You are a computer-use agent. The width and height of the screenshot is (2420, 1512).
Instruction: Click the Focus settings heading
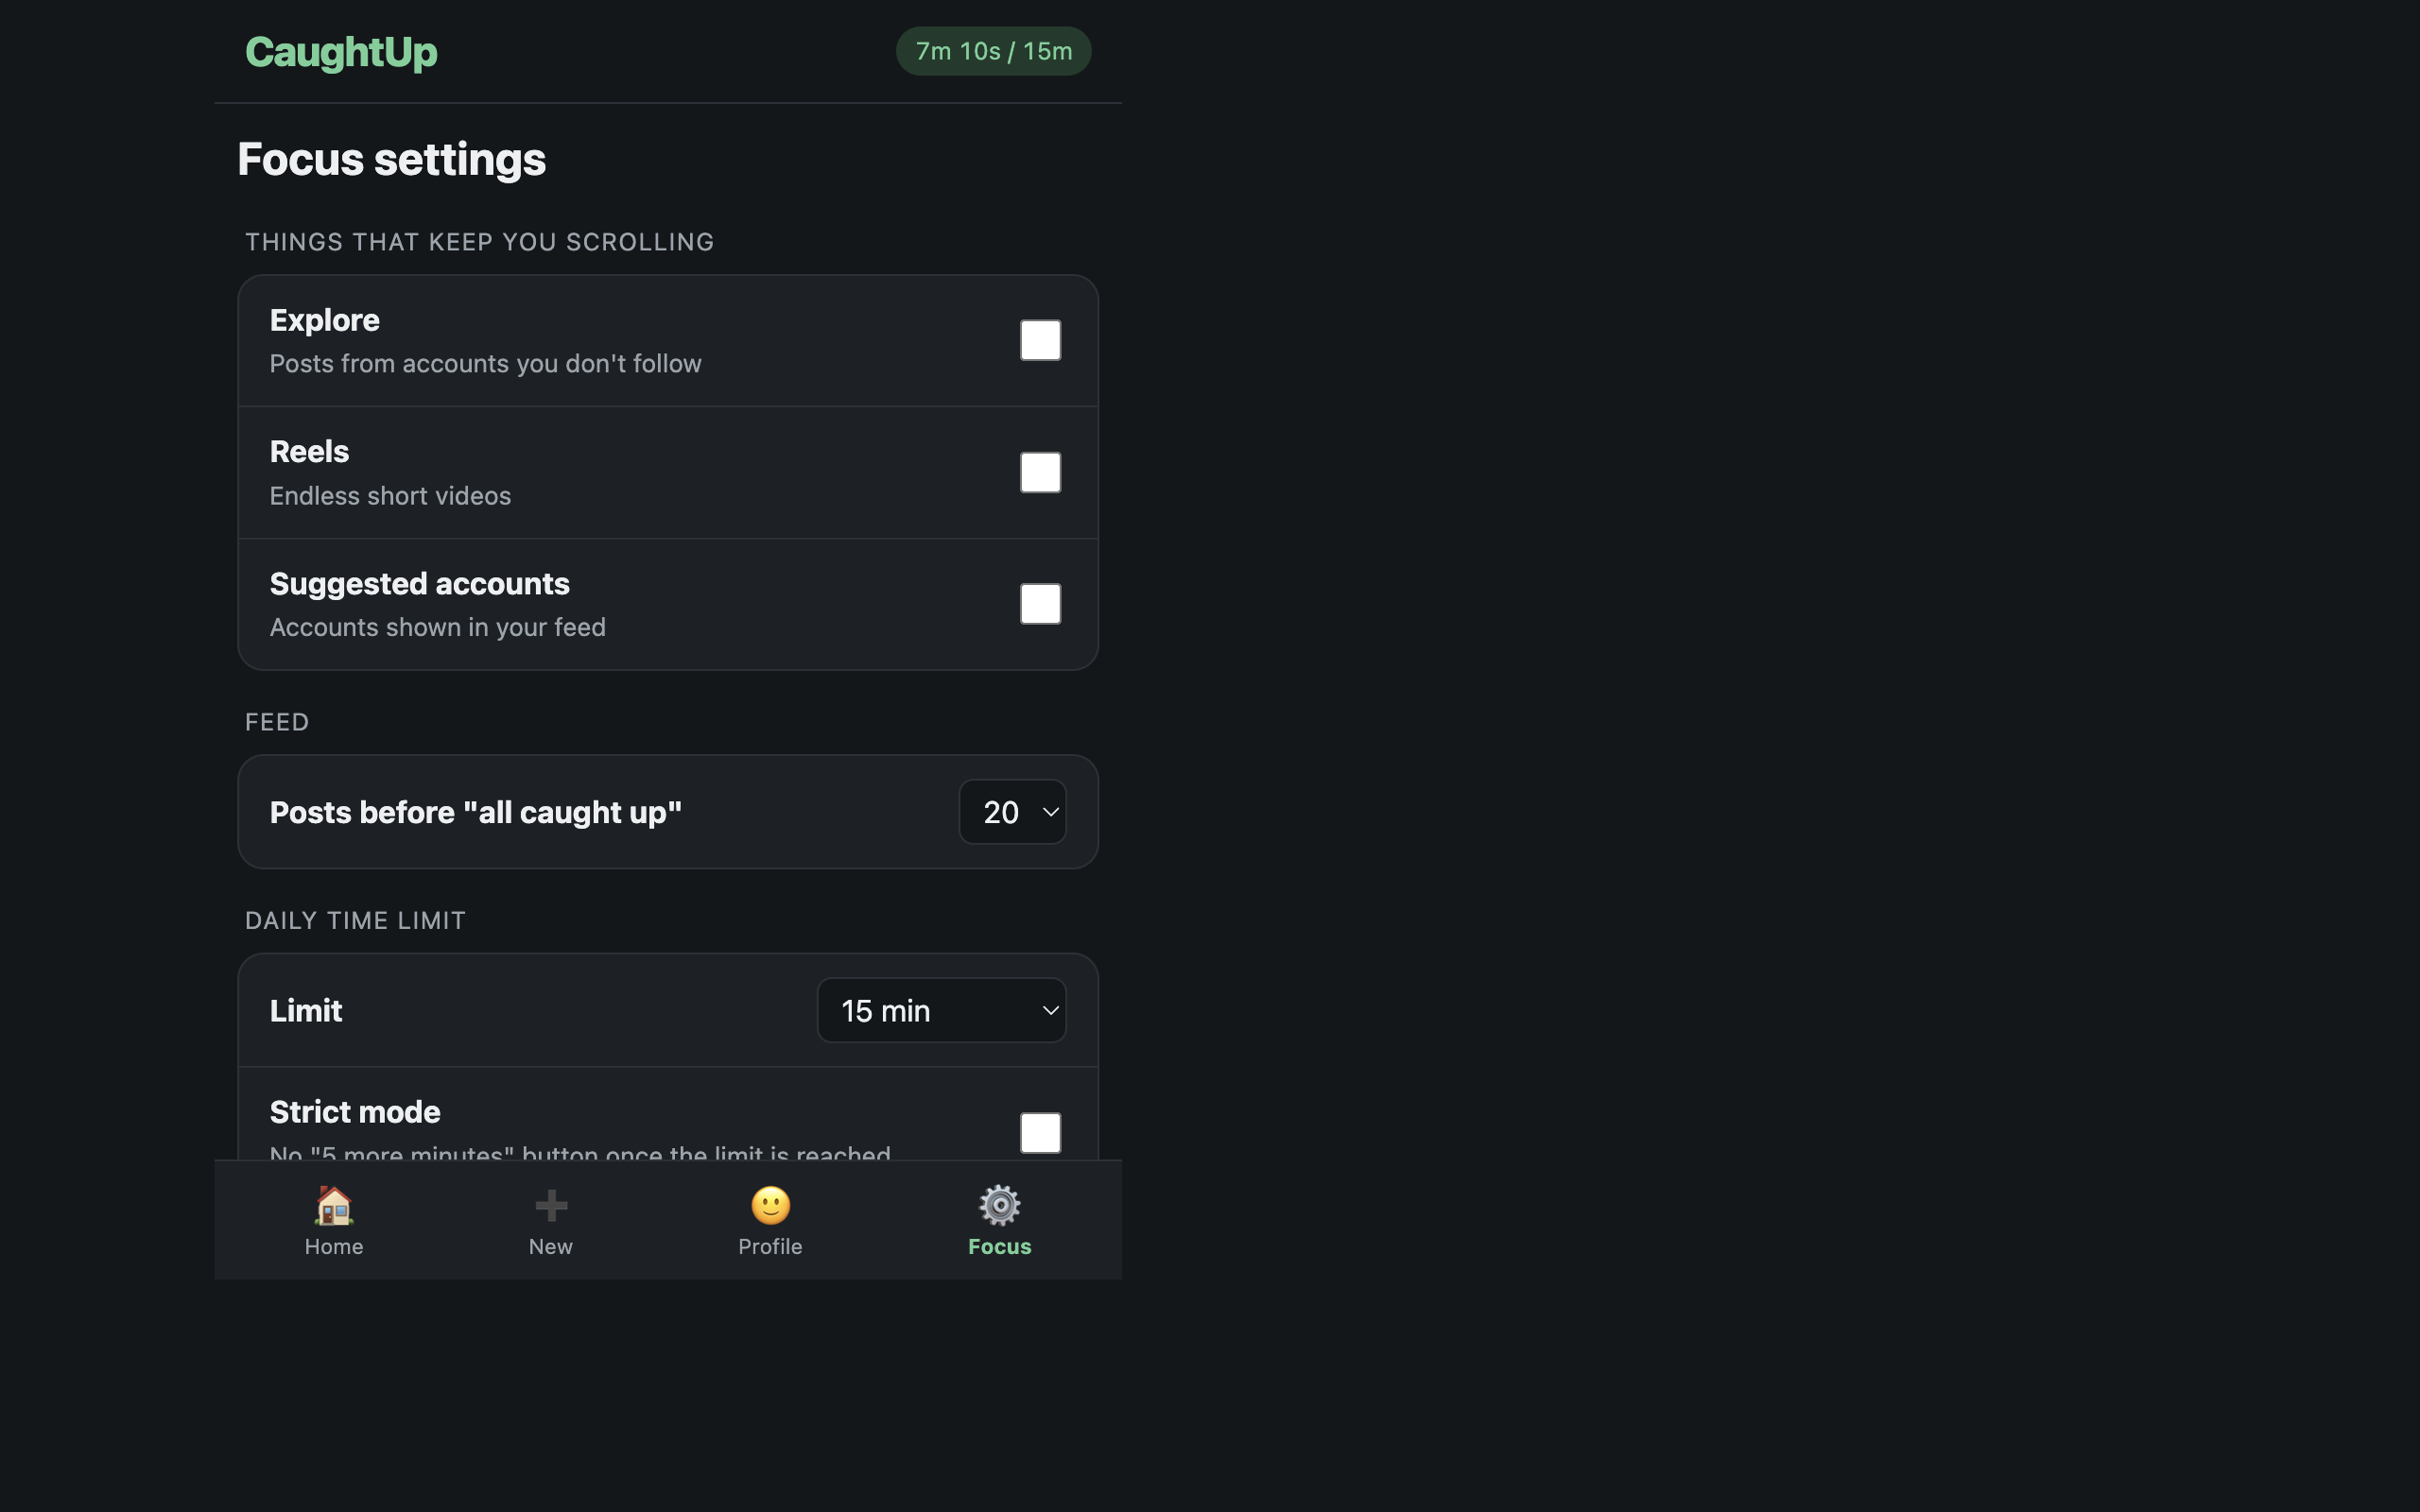391,159
